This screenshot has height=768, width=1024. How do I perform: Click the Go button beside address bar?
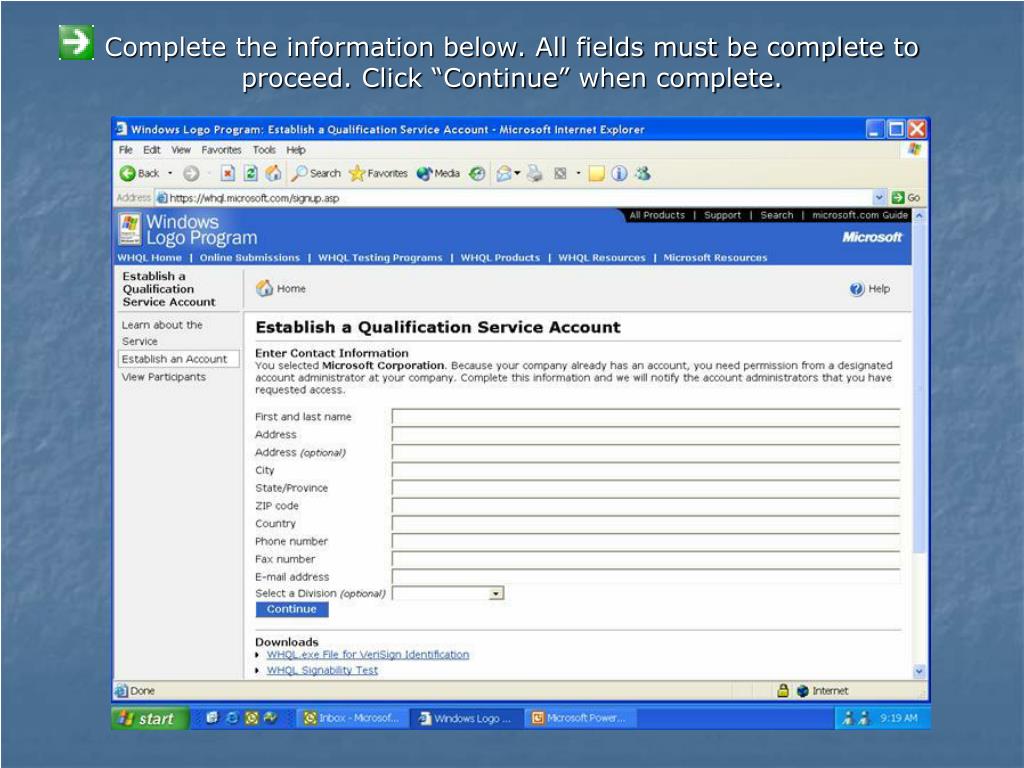click(x=906, y=197)
